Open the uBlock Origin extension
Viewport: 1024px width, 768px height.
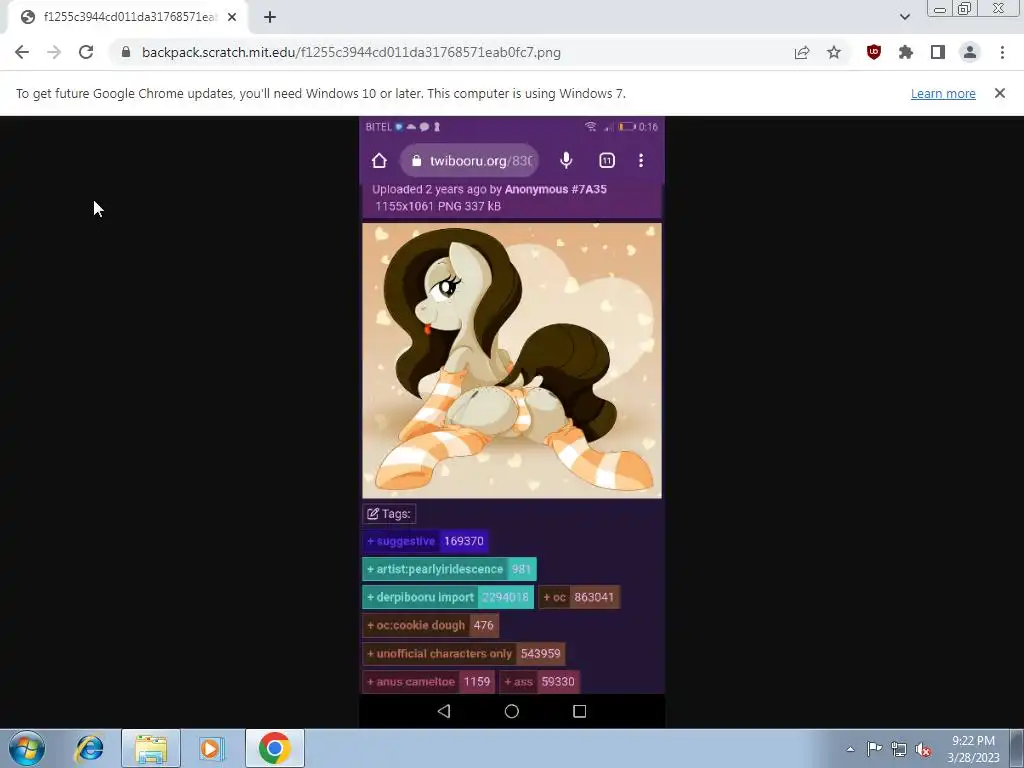pyautogui.click(x=874, y=52)
